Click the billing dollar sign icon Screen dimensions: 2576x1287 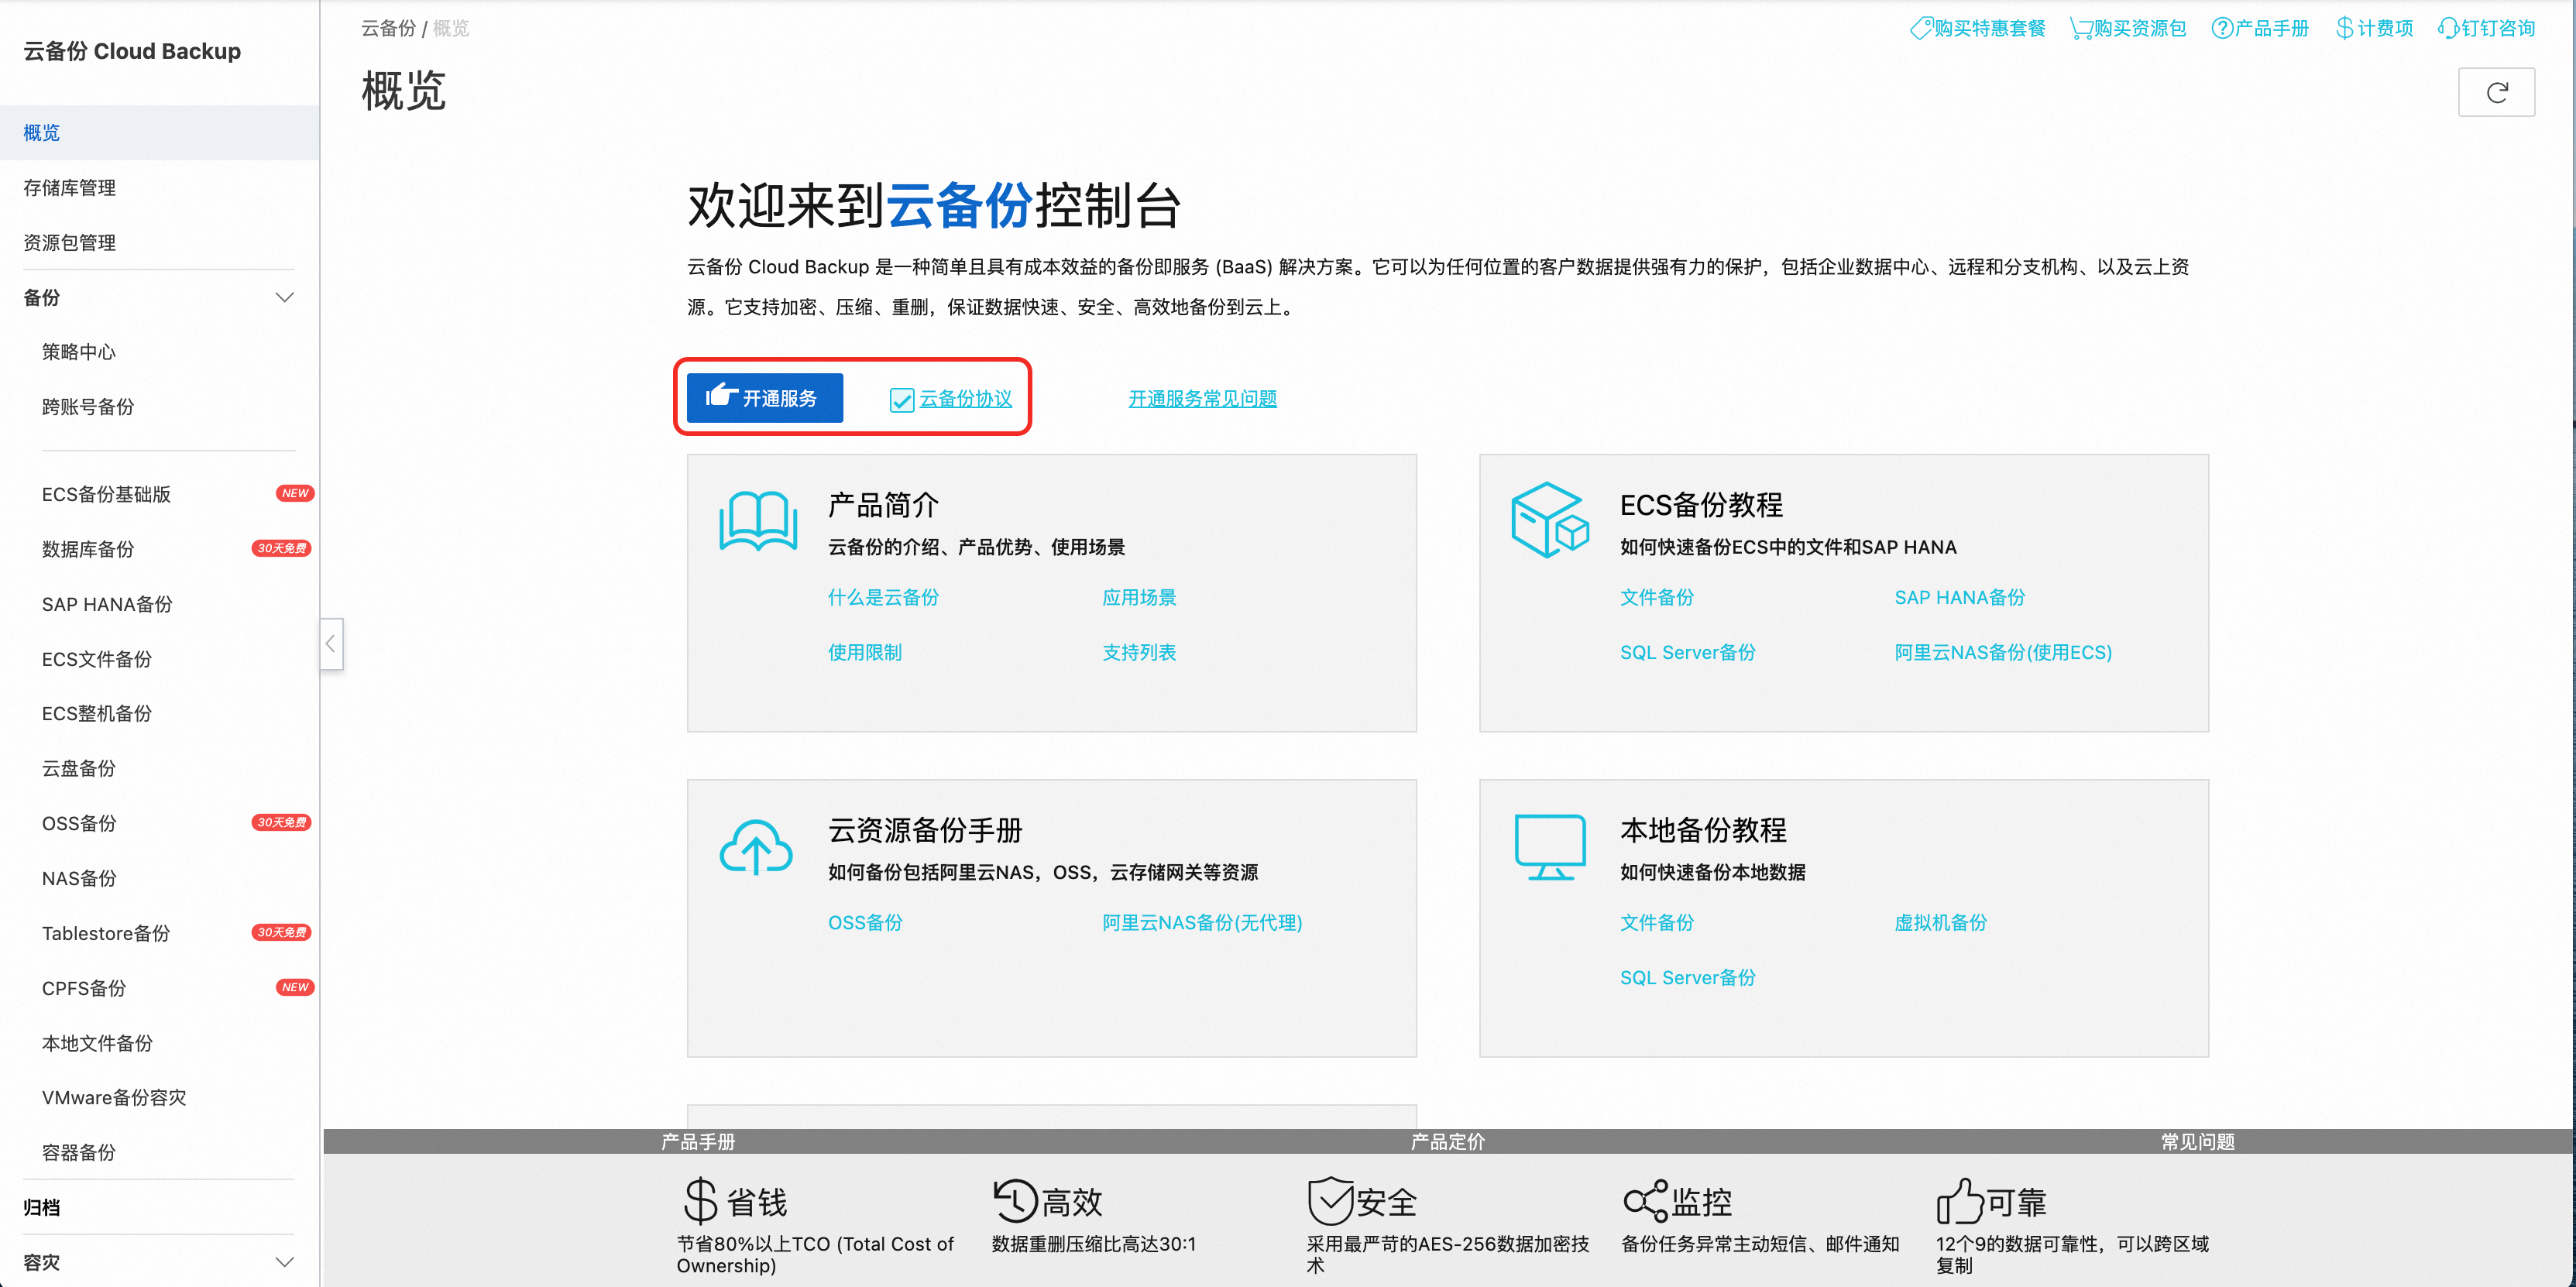(x=2344, y=28)
